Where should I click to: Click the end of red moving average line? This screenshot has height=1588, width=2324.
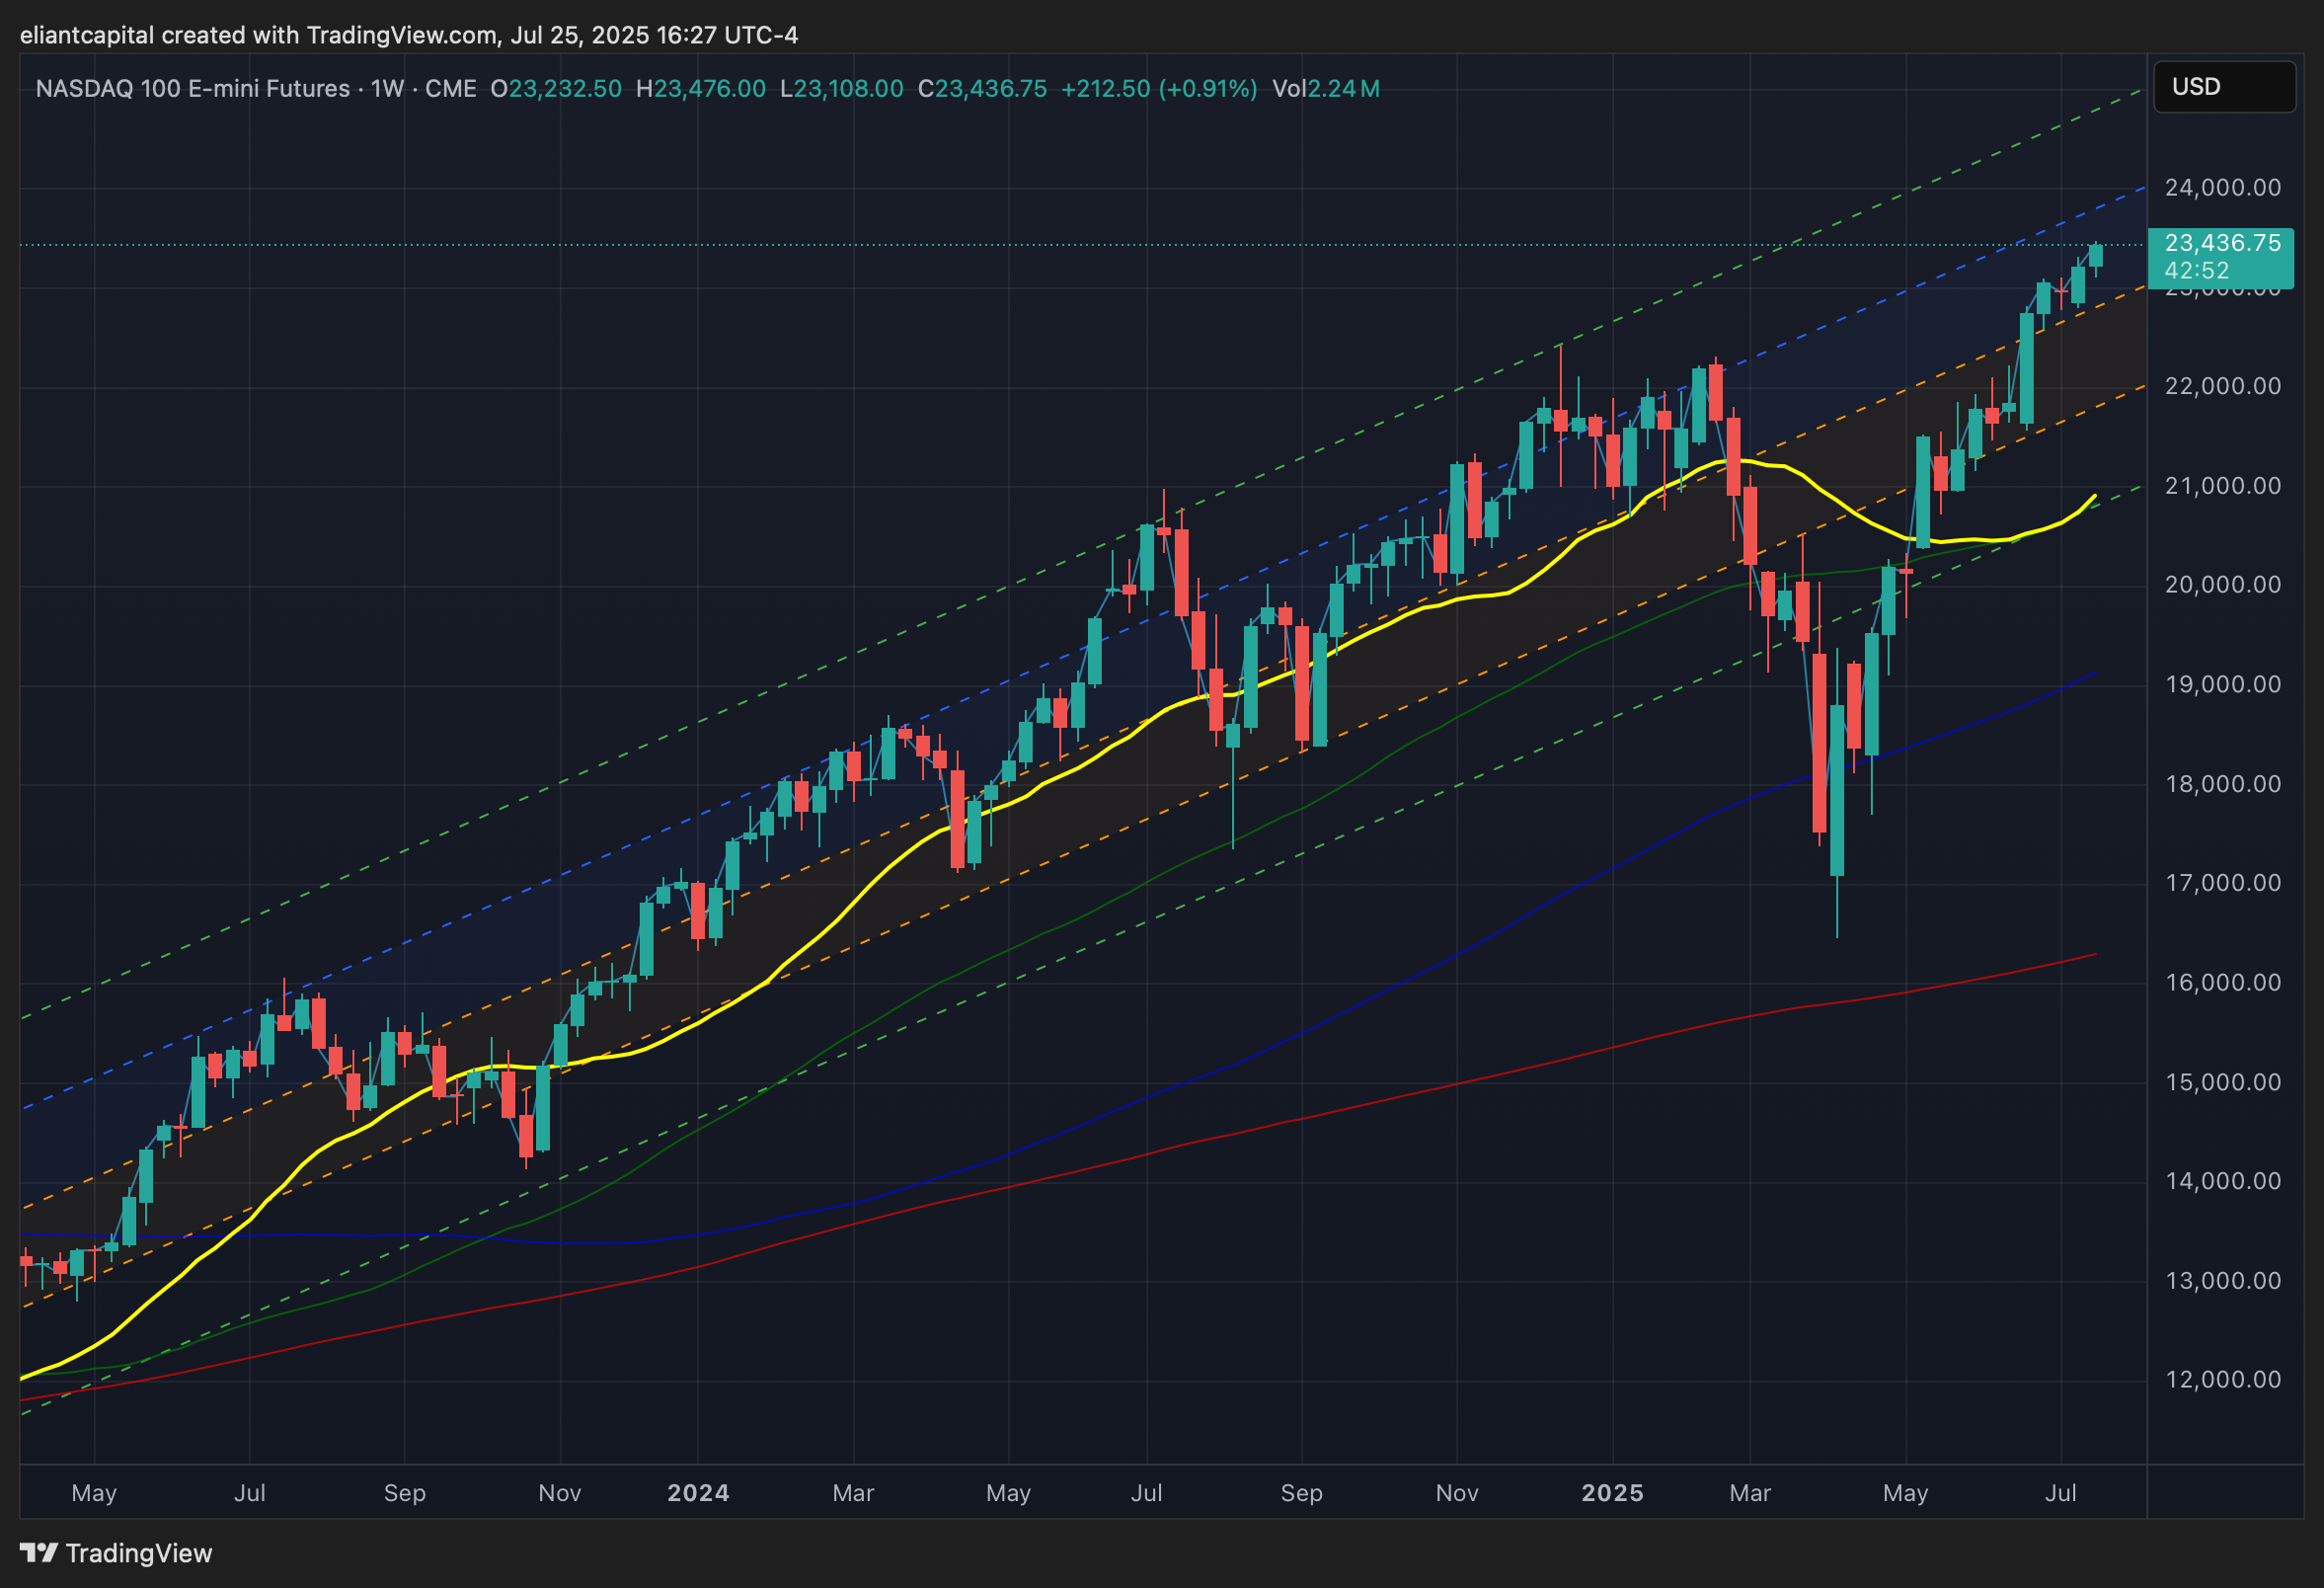point(2094,955)
